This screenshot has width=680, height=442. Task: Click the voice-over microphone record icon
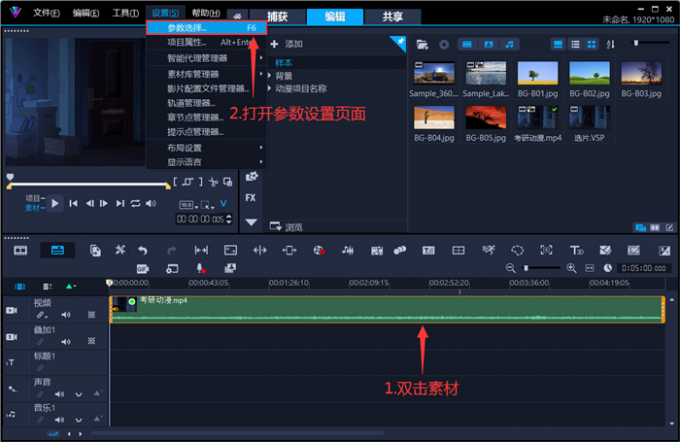(201, 269)
